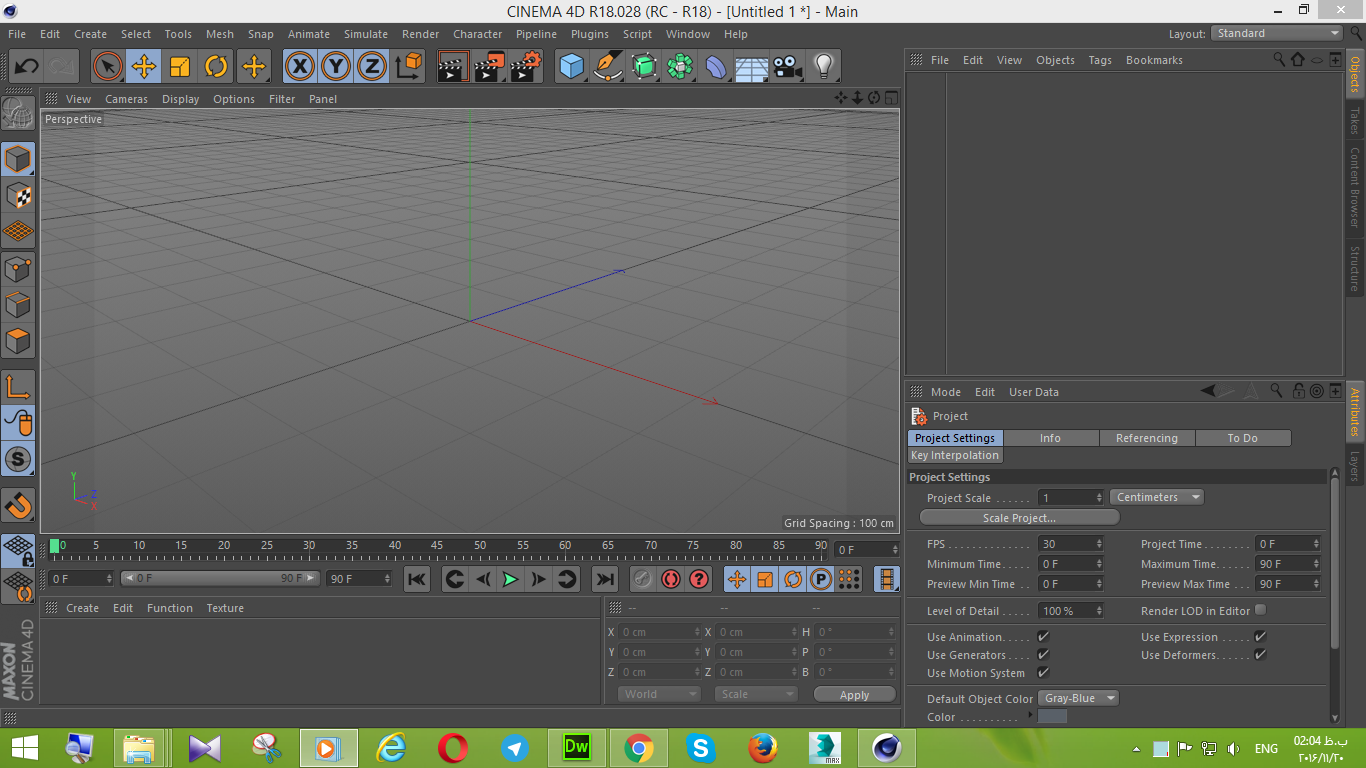Activate the Move tool in top toolbar

[x=144, y=67]
